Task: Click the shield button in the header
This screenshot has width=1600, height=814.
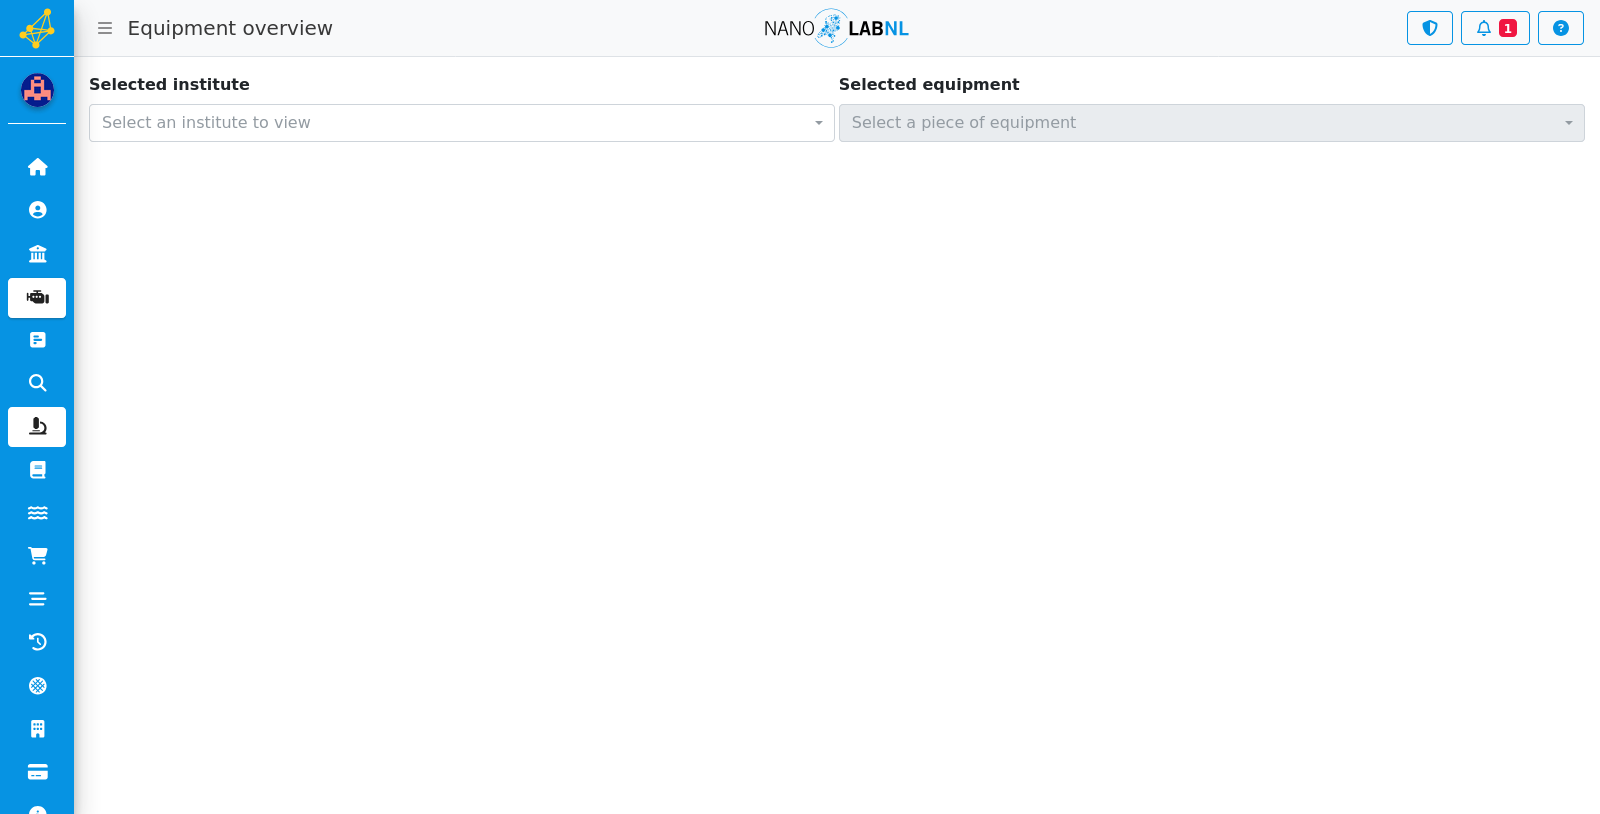Action: [x=1430, y=28]
